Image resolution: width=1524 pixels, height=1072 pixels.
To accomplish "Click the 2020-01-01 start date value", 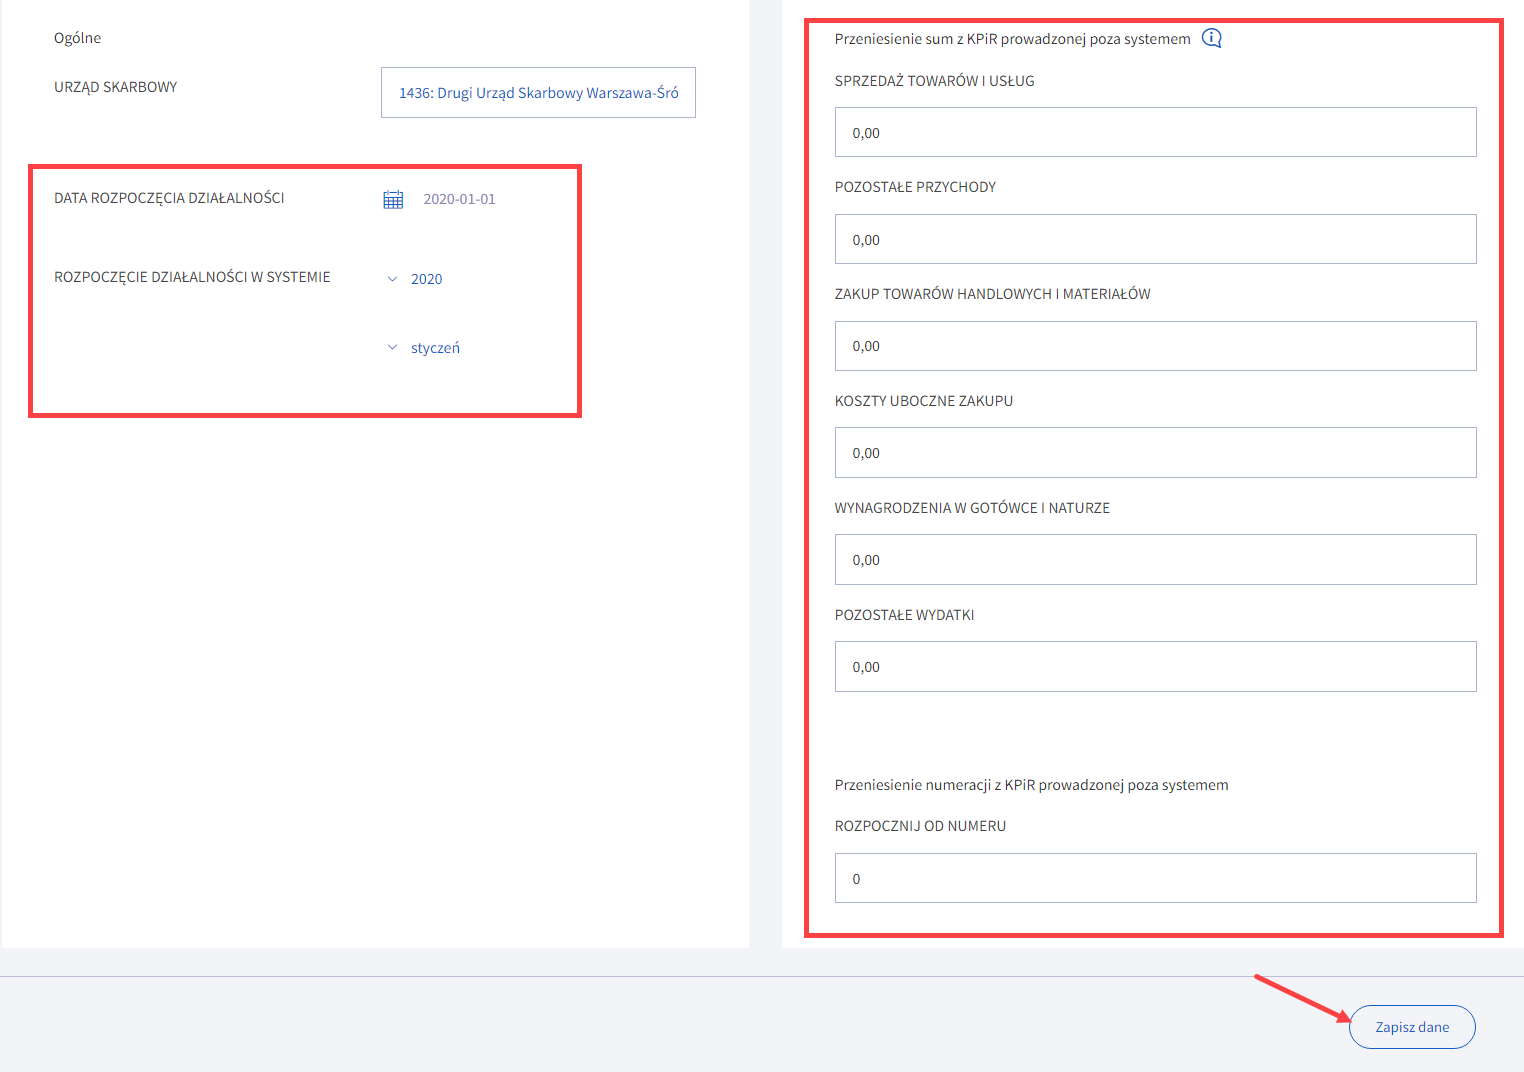I will 459,199.
